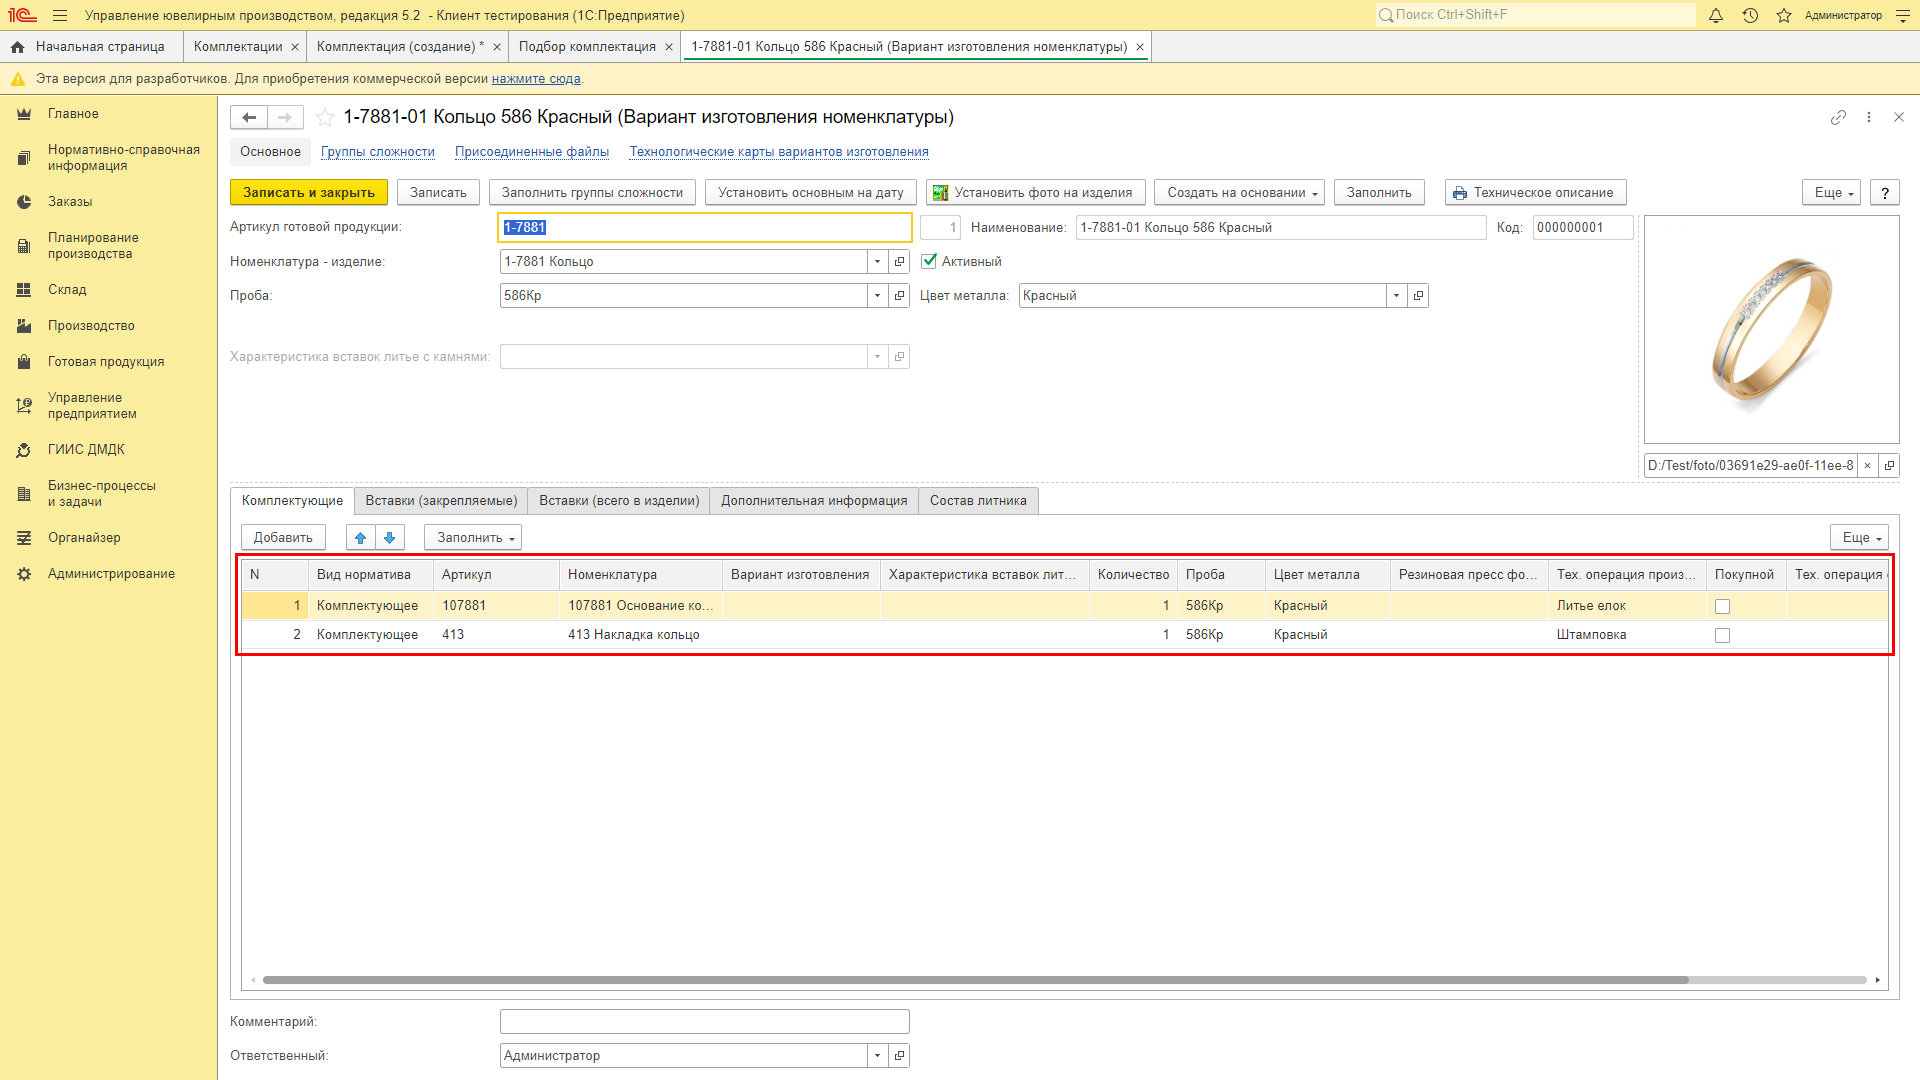Open Проба item card icon

pyautogui.click(x=899, y=296)
